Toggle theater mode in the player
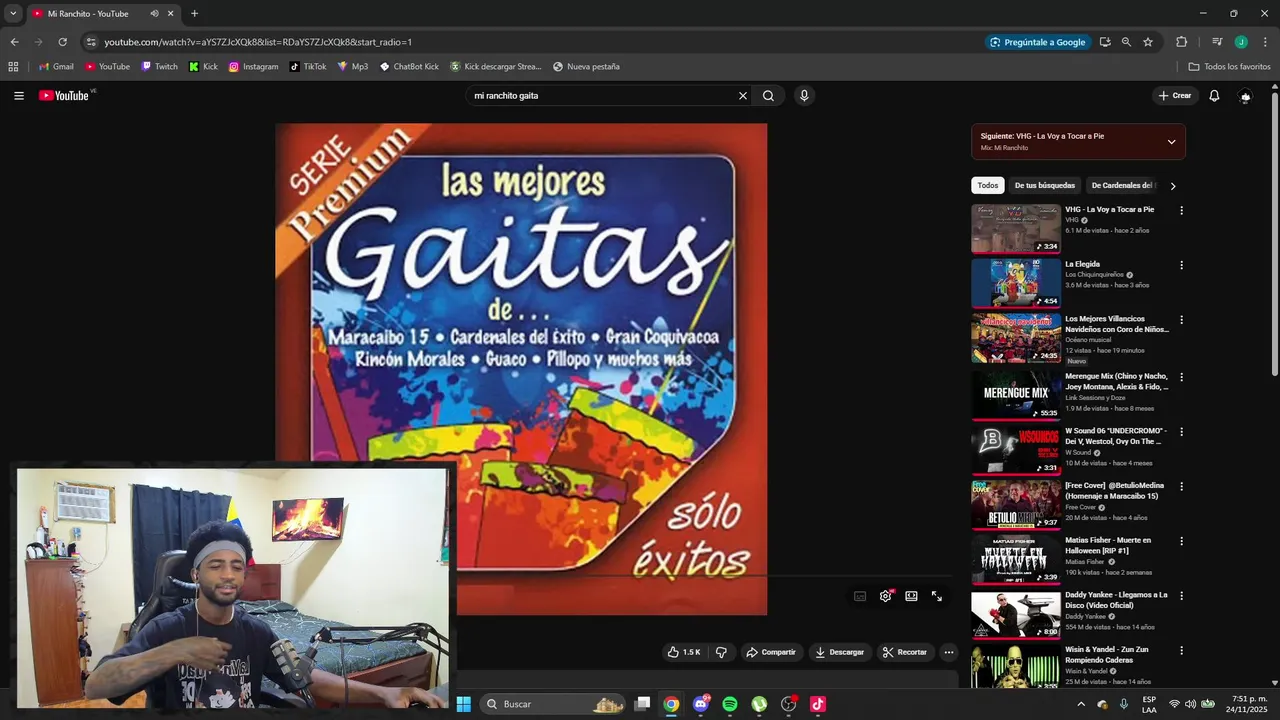 [911, 596]
